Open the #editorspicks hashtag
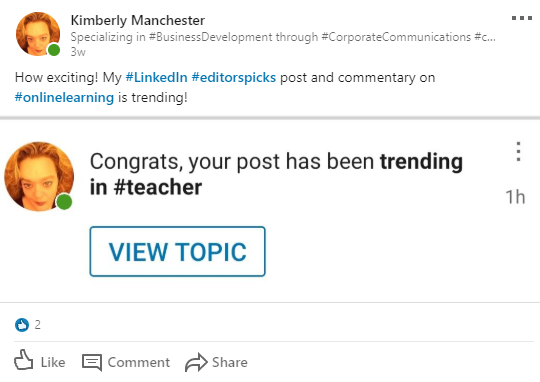The width and height of the screenshot is (540, 382). [x=233, y=78]
